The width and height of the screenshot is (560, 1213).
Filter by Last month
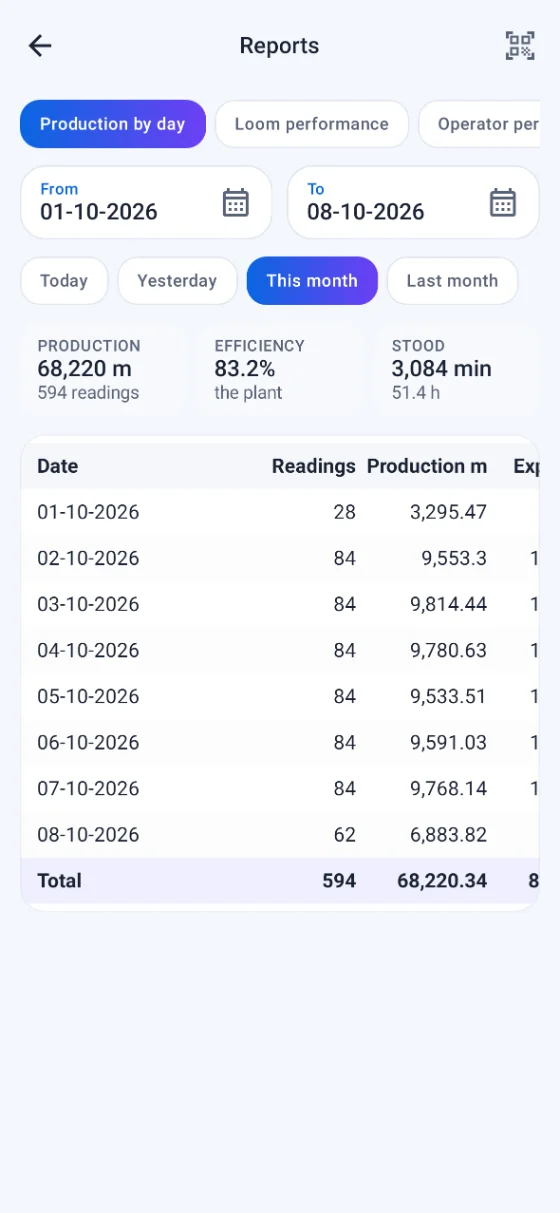[452, 281]
